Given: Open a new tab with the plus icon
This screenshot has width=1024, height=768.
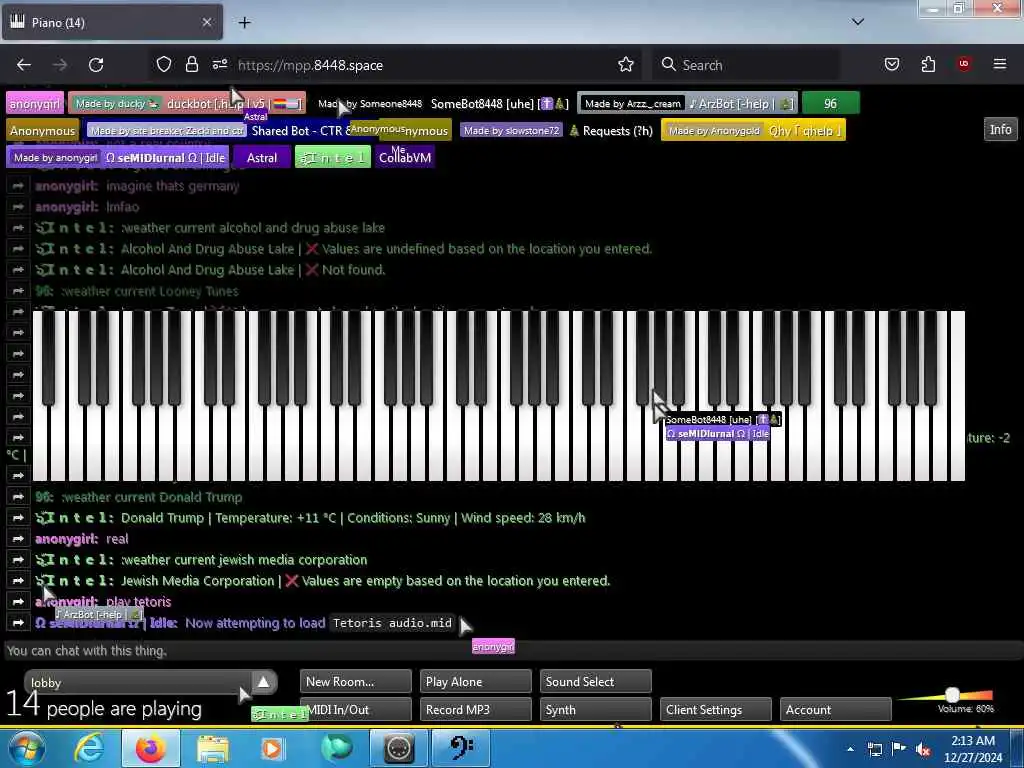Looking at the screenshot, I should pyautogui.click(x=244, y=22).
